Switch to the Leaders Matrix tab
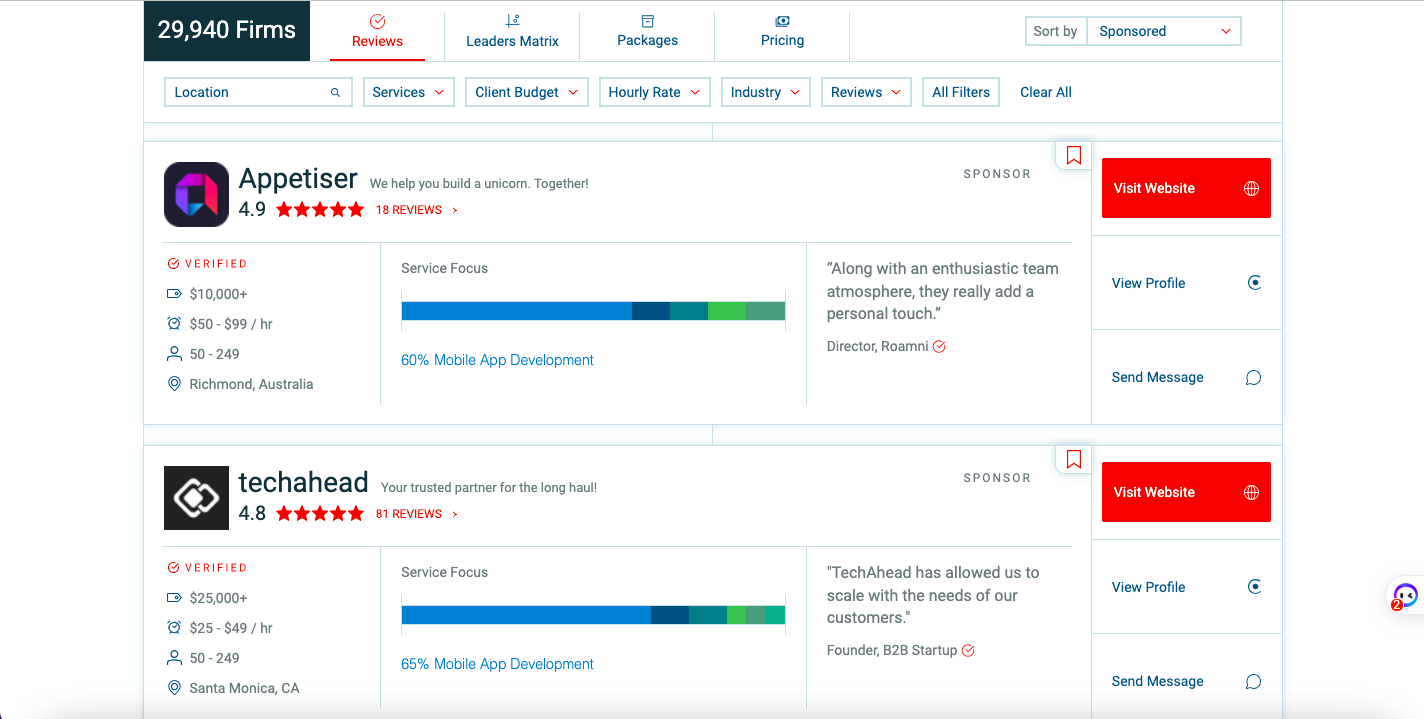Image resolution: width=1424 pixels, height=719 pixels. click(x=512, y=31)
